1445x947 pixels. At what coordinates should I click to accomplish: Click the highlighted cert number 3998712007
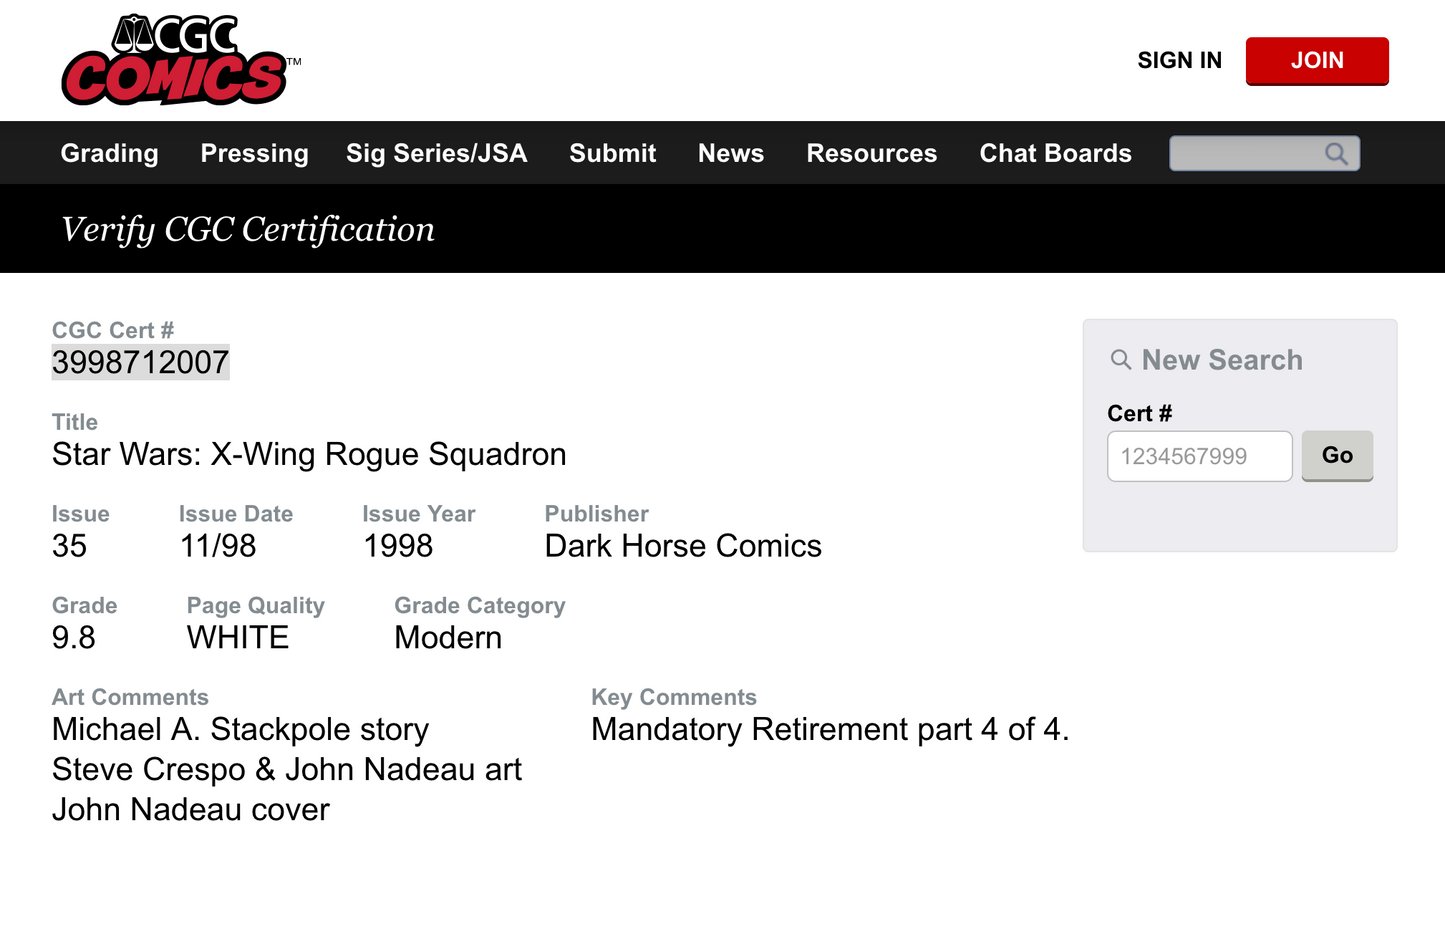(x=141, y=362)
